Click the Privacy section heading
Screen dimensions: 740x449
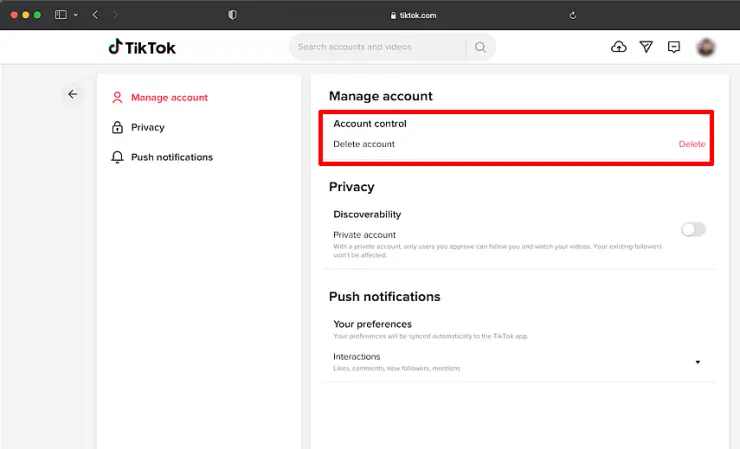[352, 187]
